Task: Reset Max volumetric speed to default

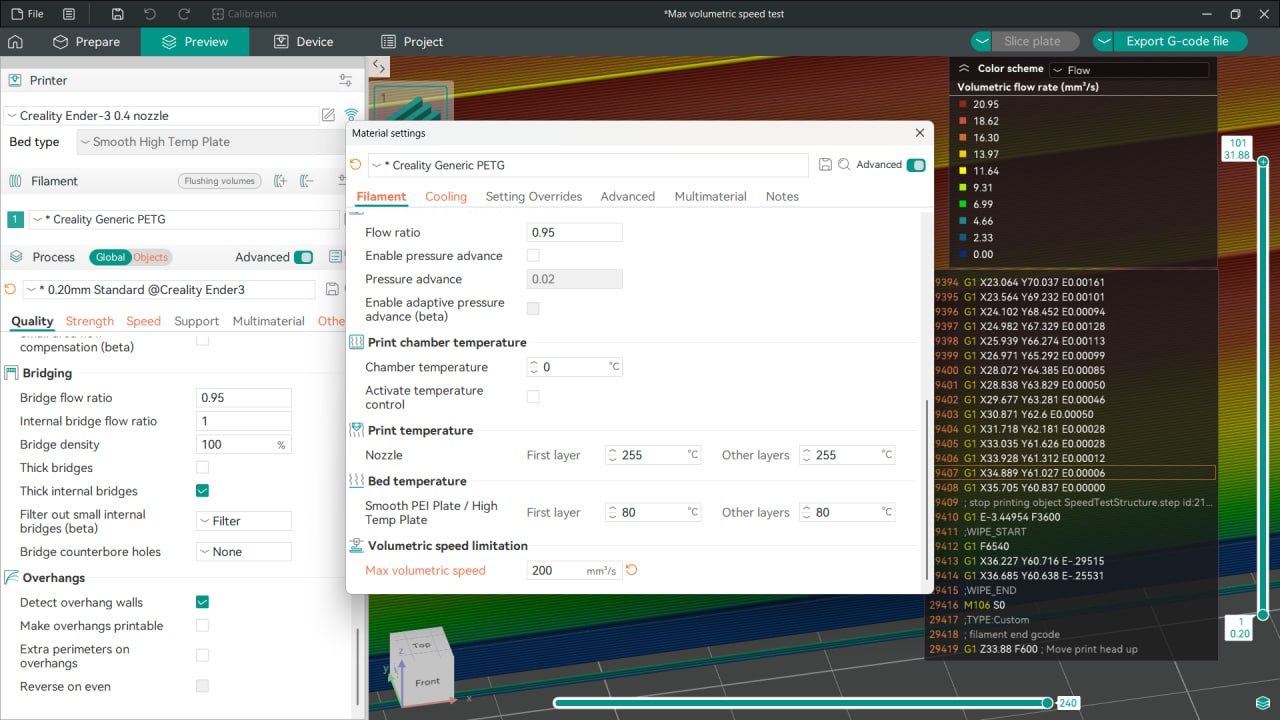Action: (631, 570)
